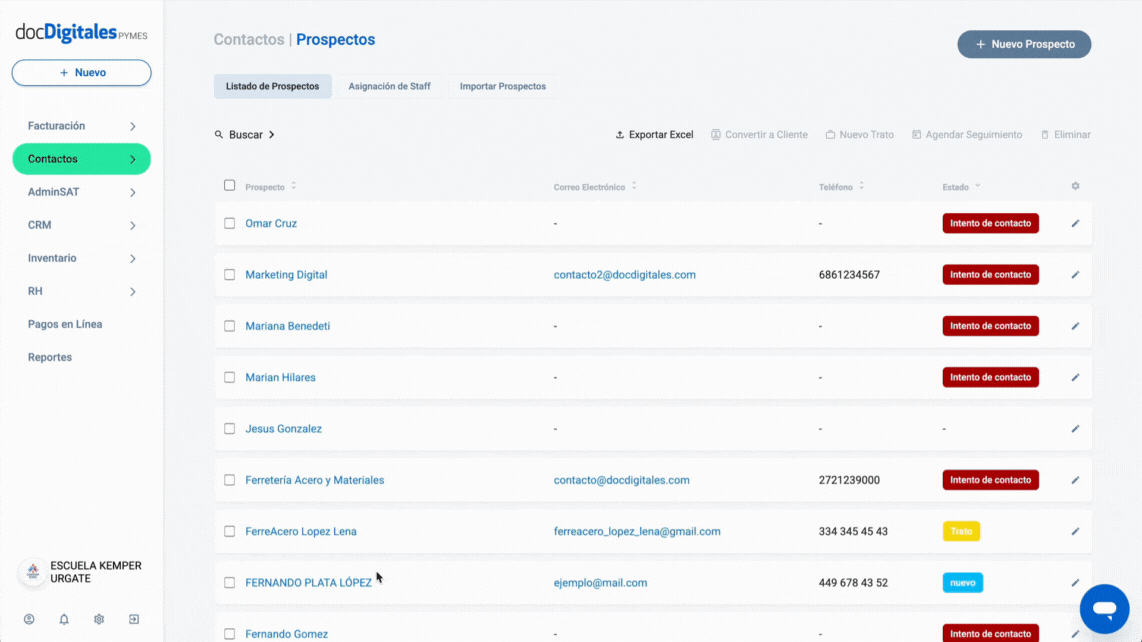
Task: Open notifications bell icon
Action: pyautogui.click(x=64, y=619)
